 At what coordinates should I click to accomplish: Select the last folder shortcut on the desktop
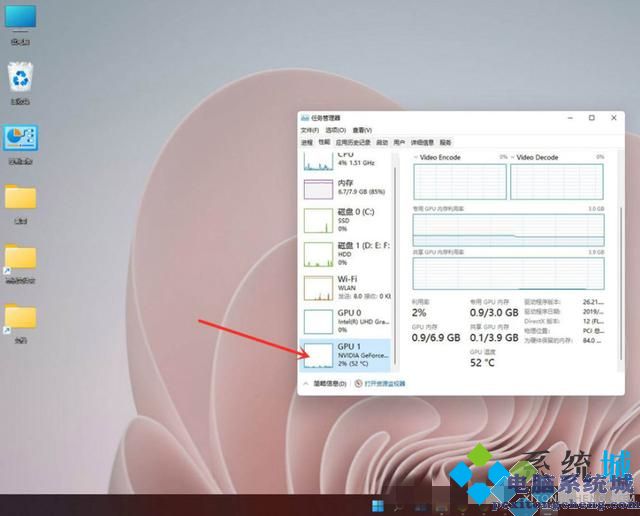(20, 323)
